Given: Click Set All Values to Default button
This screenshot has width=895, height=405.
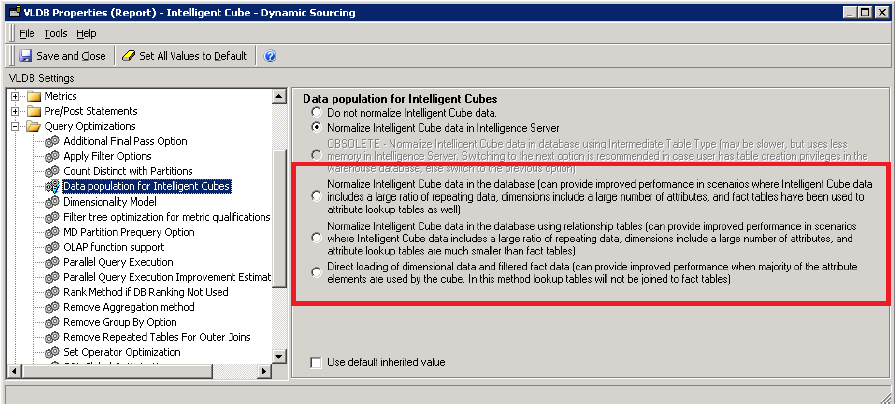Looking at the screenshot, I should coord(185,56).
